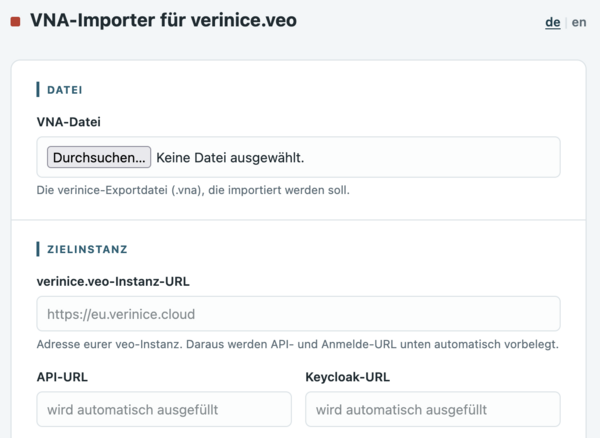The image size is (600, 438).
Task: Click the Keycloak-URL label
Action: (x=347, y=377)
